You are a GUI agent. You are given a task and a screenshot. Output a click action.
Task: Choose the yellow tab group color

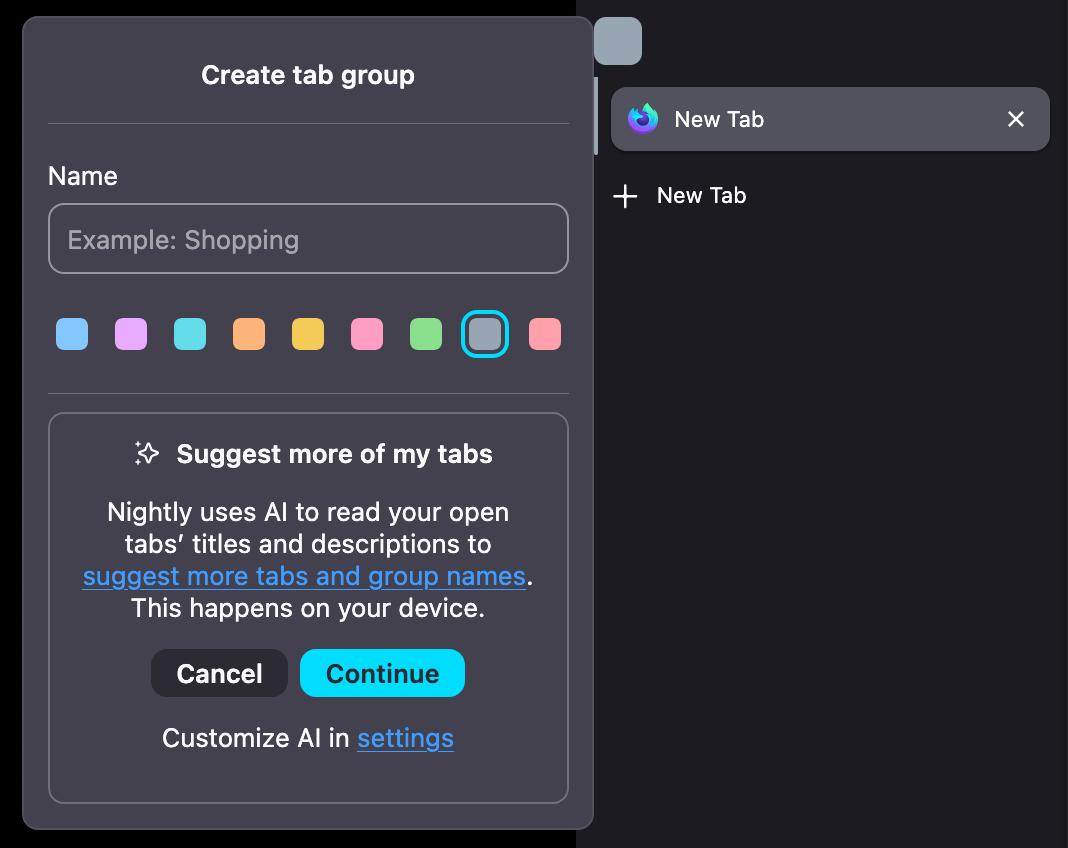pyautogui.click(x=308, y=334)
